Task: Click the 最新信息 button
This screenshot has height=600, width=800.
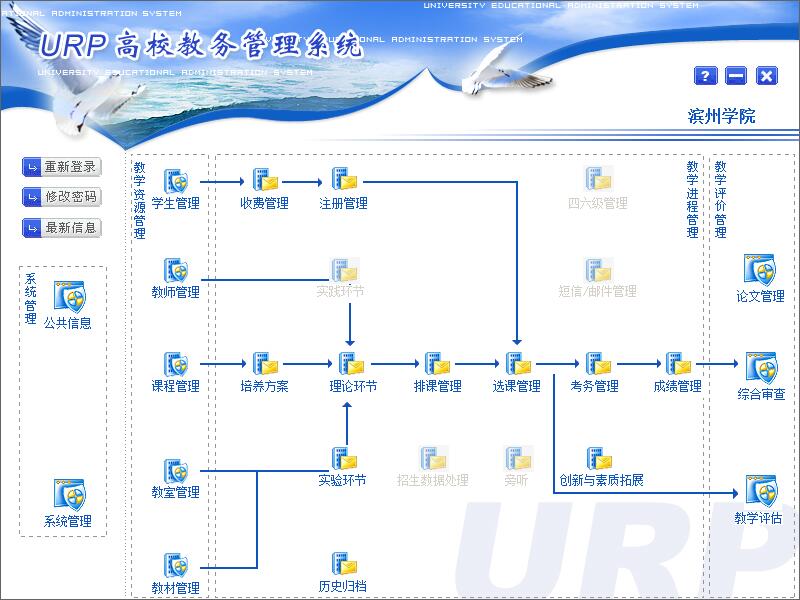Action: coord(61,228)
